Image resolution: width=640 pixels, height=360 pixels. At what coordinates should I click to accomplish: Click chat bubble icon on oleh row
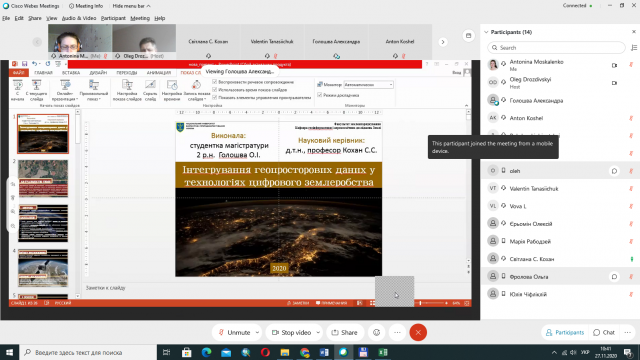614,171
